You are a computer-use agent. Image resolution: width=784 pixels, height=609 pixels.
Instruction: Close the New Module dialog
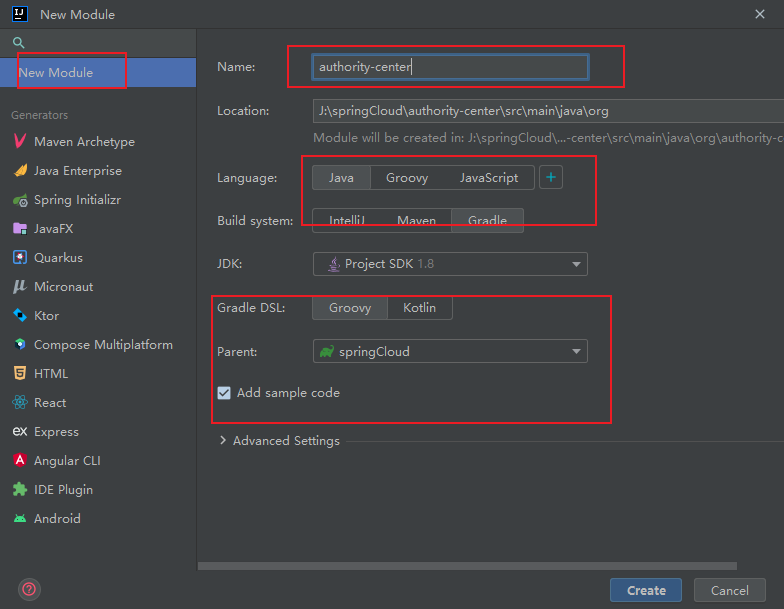click(x=760, y=14)
